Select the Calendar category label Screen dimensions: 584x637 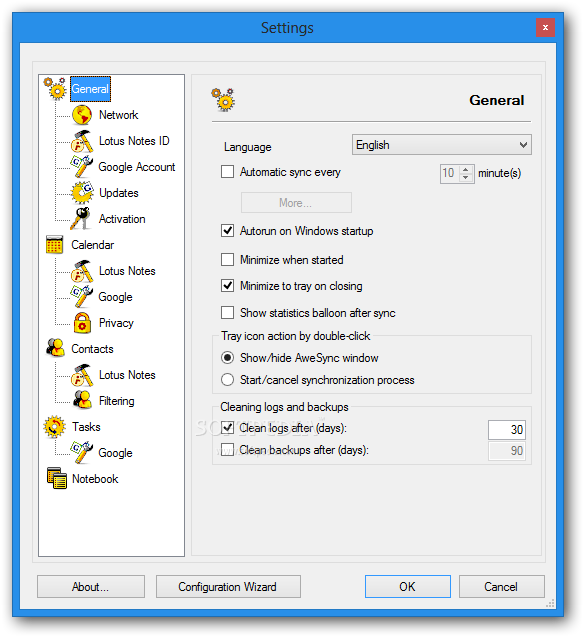point(93,245)
